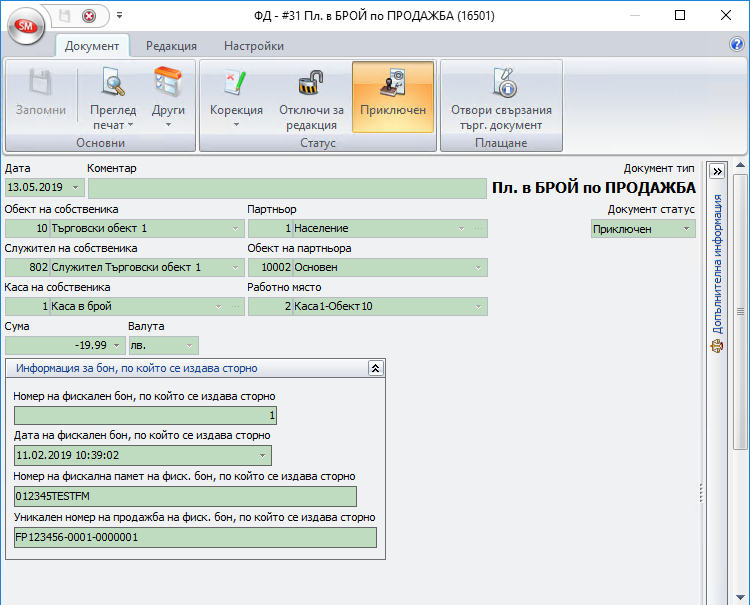Open Служител на собственика dropdown
Viewport: 750px width, 605px height.
coord(235,267)
